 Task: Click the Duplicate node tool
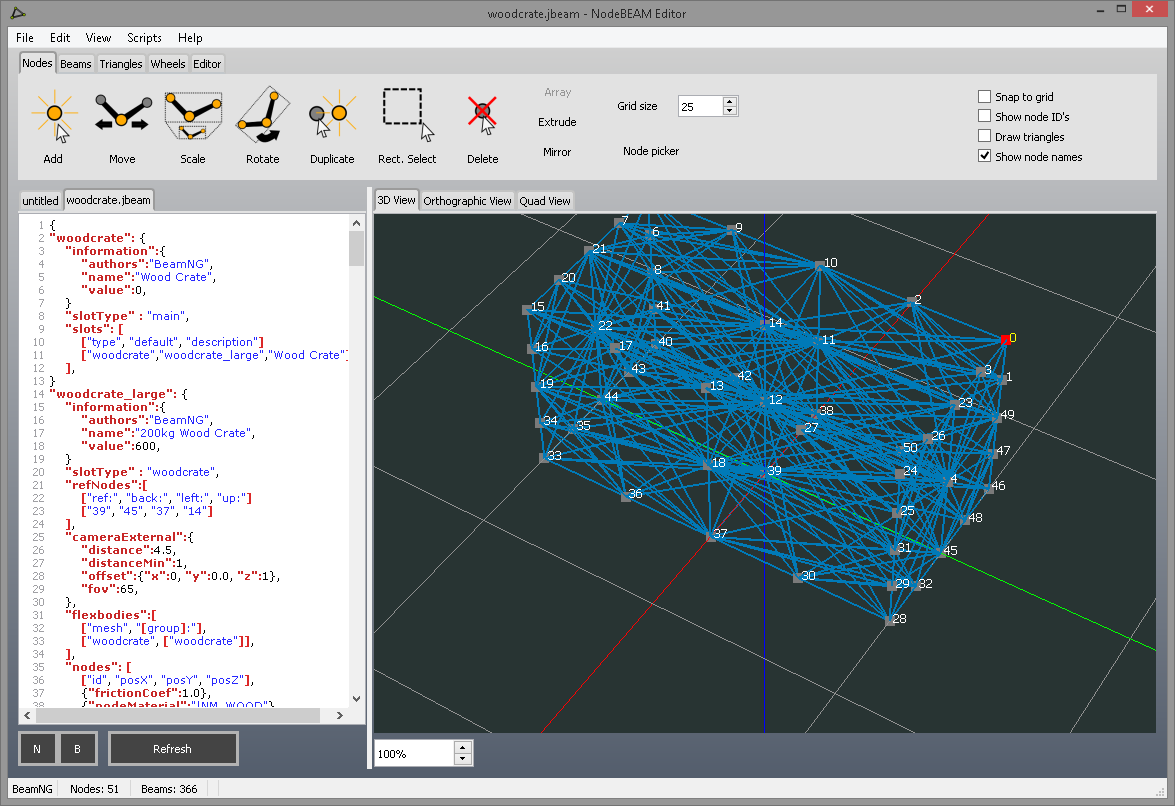[331, 125]
